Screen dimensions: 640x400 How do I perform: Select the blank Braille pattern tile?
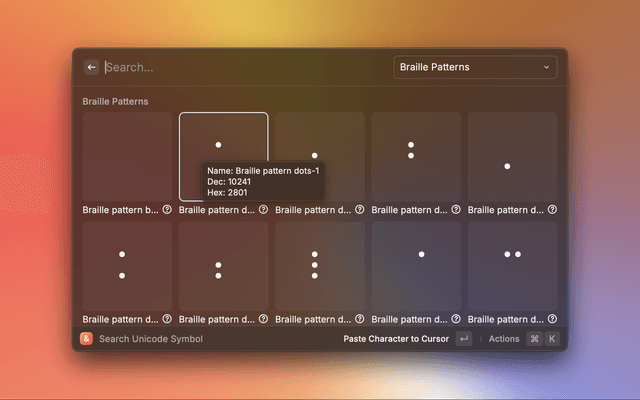(127, 156)
